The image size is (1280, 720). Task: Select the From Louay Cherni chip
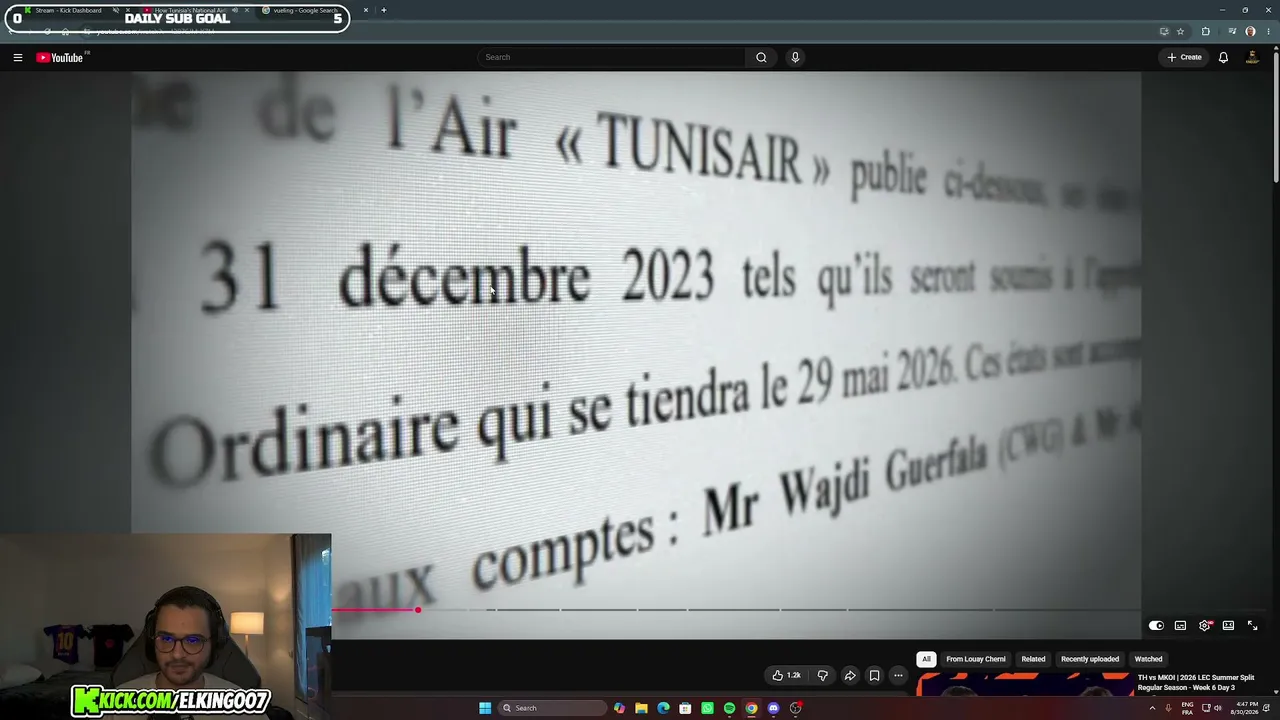(x=976, y=659)
